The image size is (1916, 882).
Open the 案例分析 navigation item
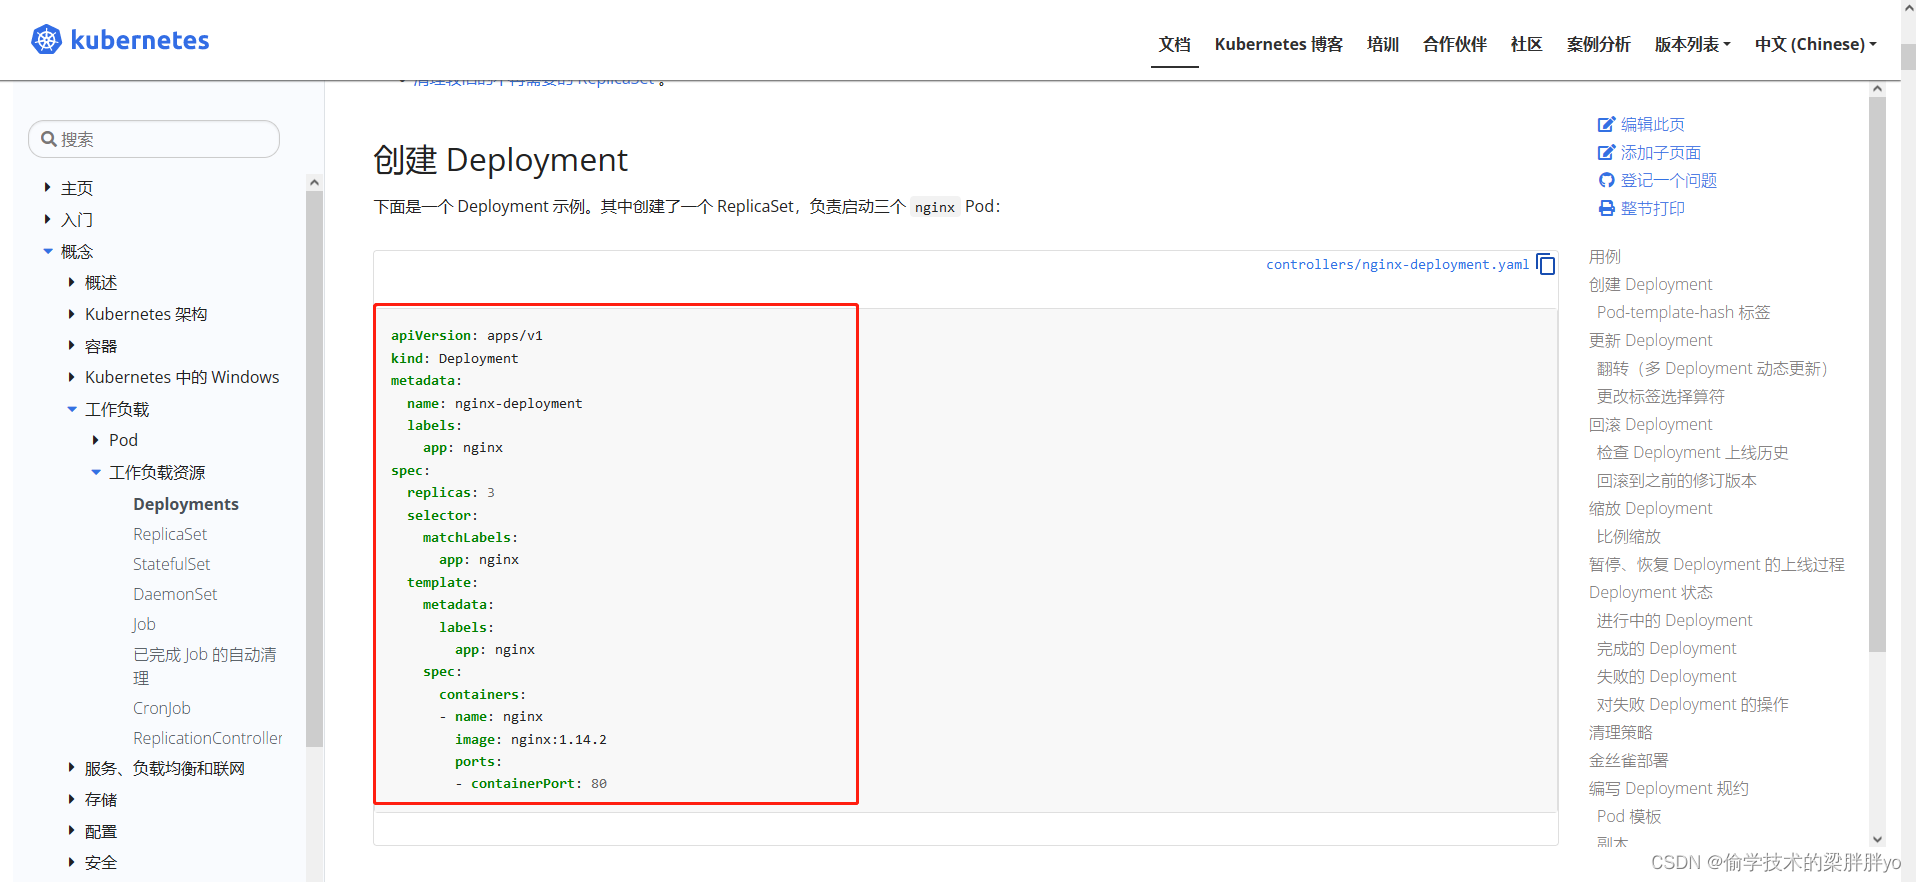[1598, 44]
